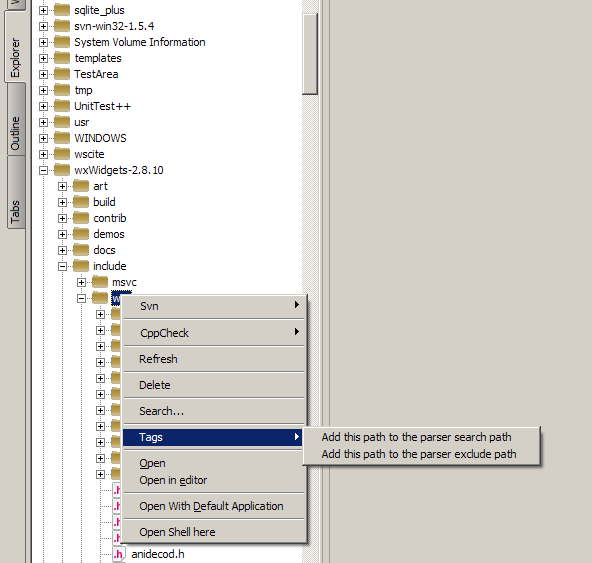
Task: Click the tree view vertical scrollbar thumb
Action: pos(310,54)
